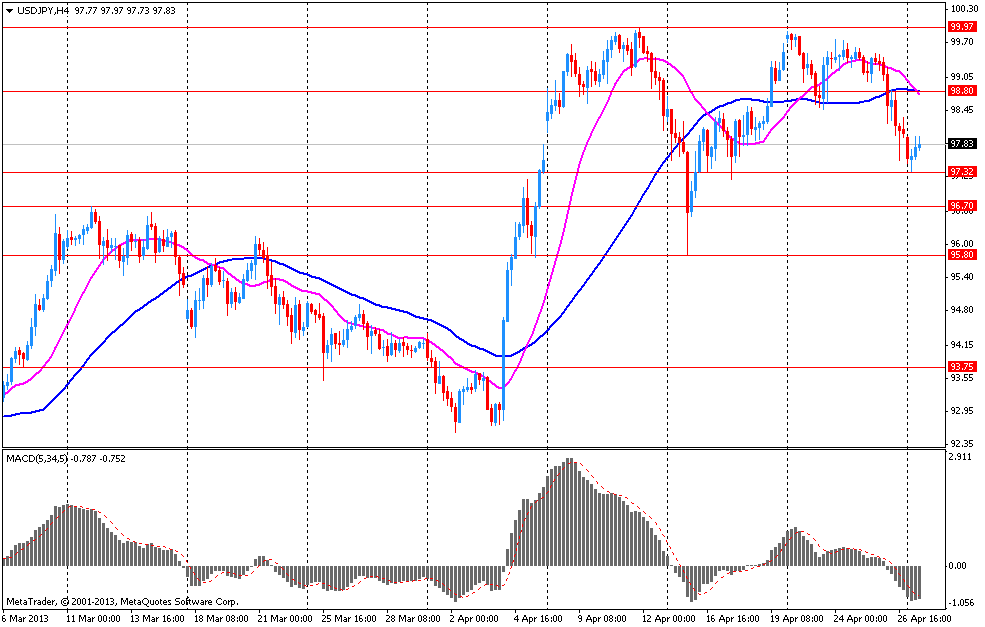
Task: Click the 18 Mar 08:00 time axis label
Action: click(x=221, y=619)
